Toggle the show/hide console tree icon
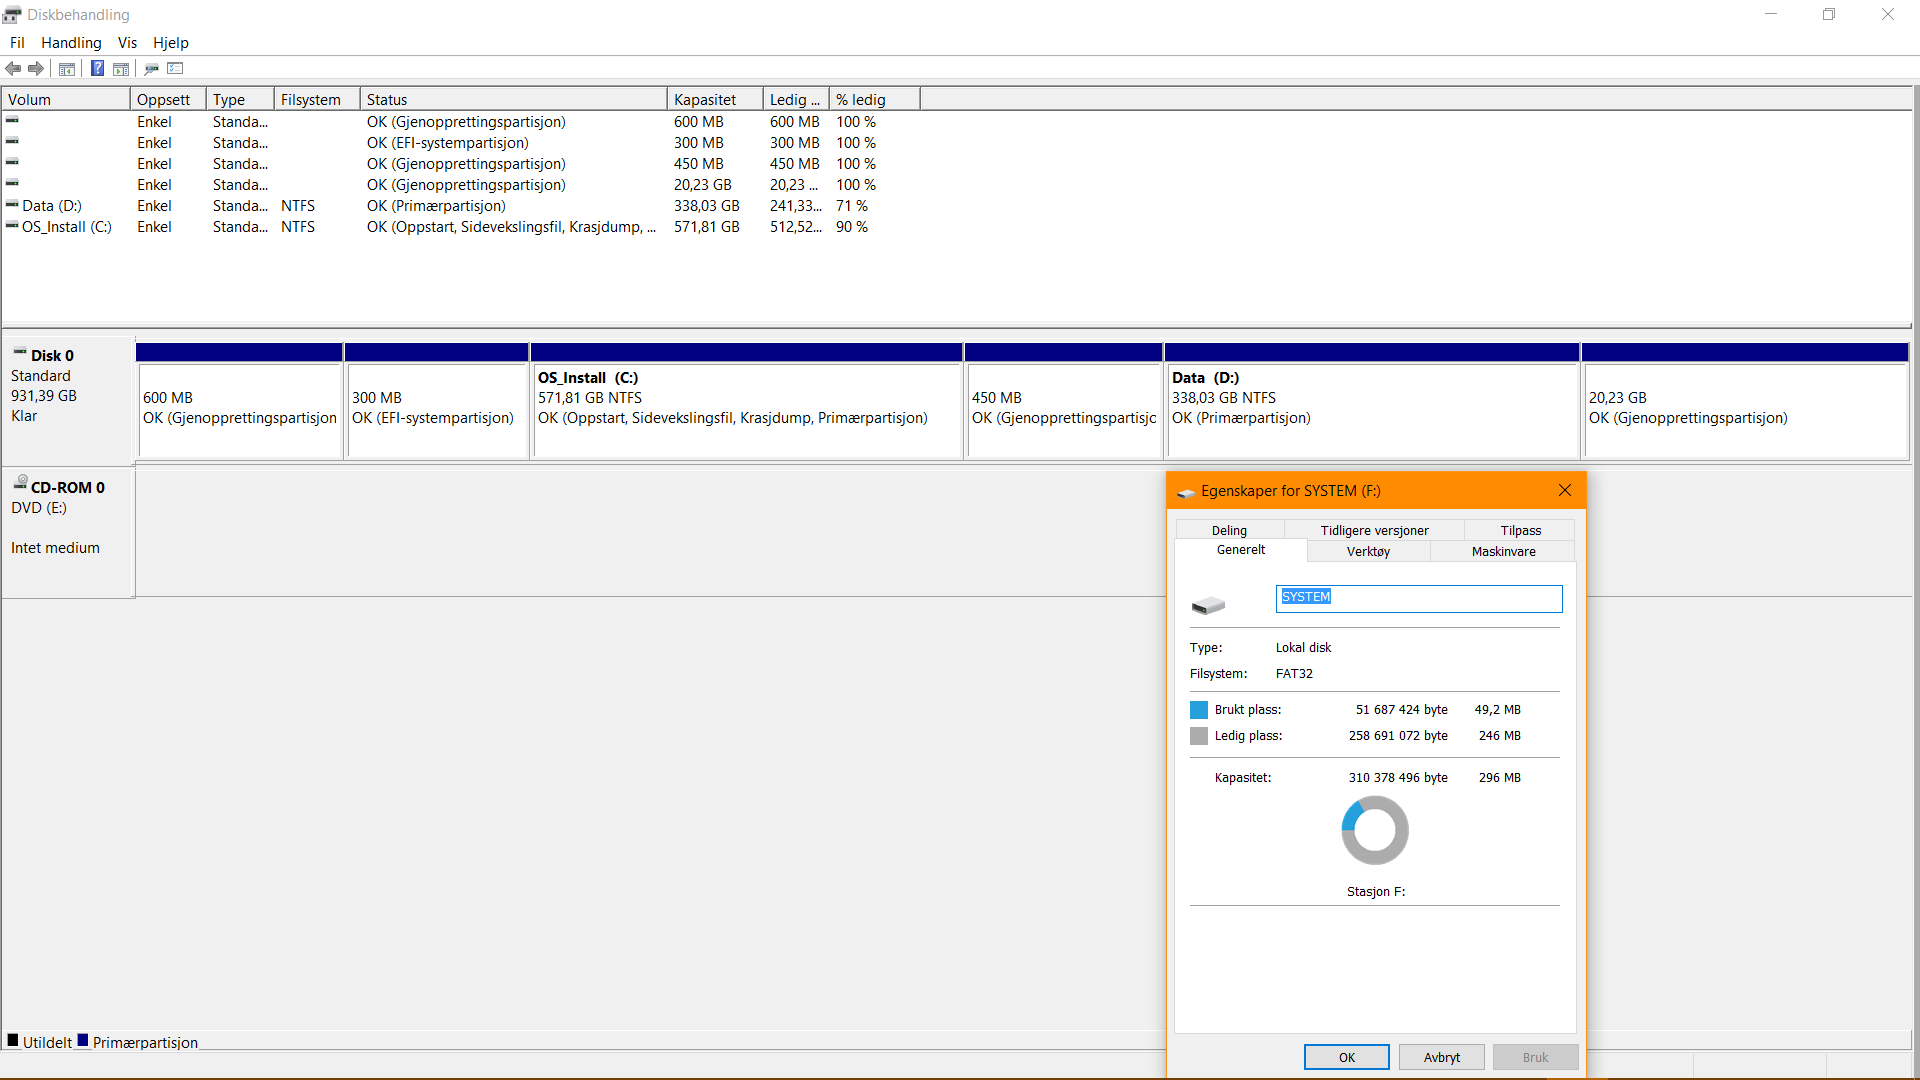The width and height of the screenshot is (1920, 1080). point(67,69)
